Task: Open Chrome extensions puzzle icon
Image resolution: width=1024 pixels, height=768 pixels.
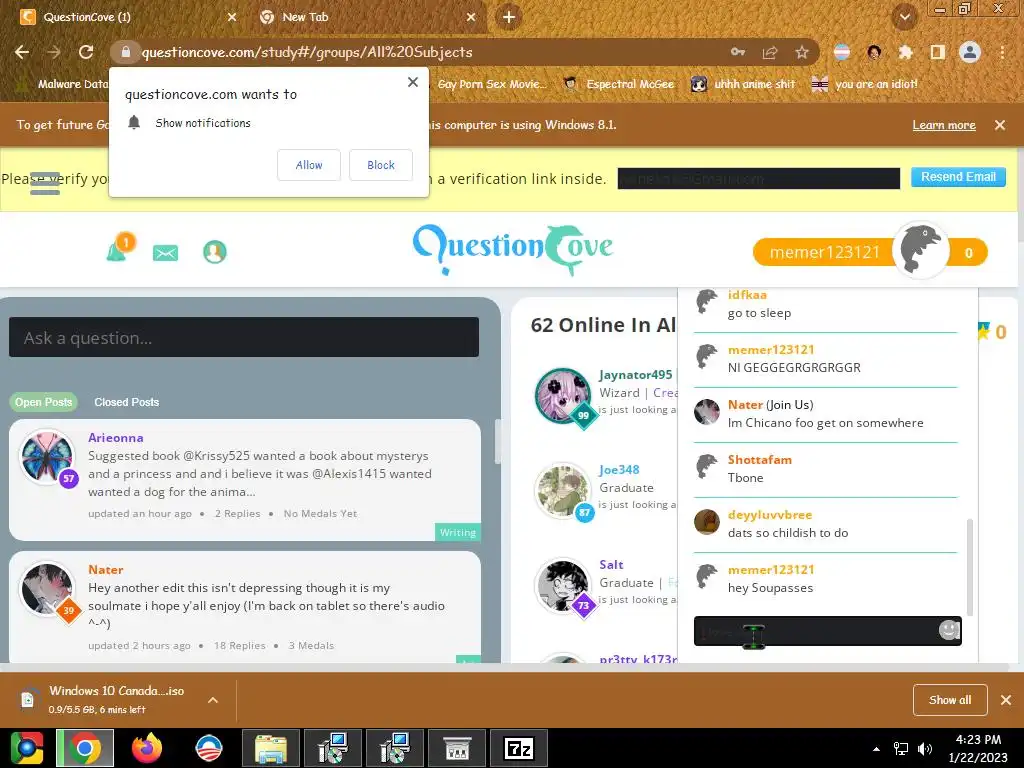Action: pos(906,52)
